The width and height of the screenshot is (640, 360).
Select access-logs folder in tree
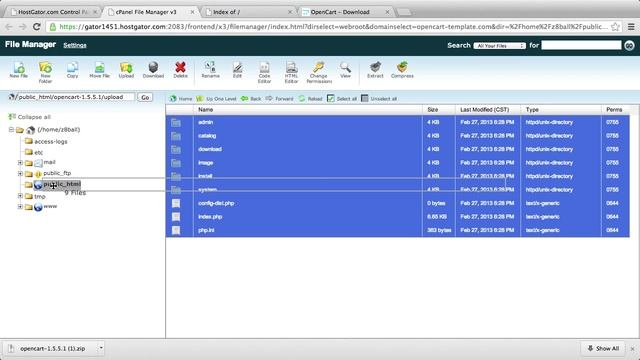click(x=51, y=142)
